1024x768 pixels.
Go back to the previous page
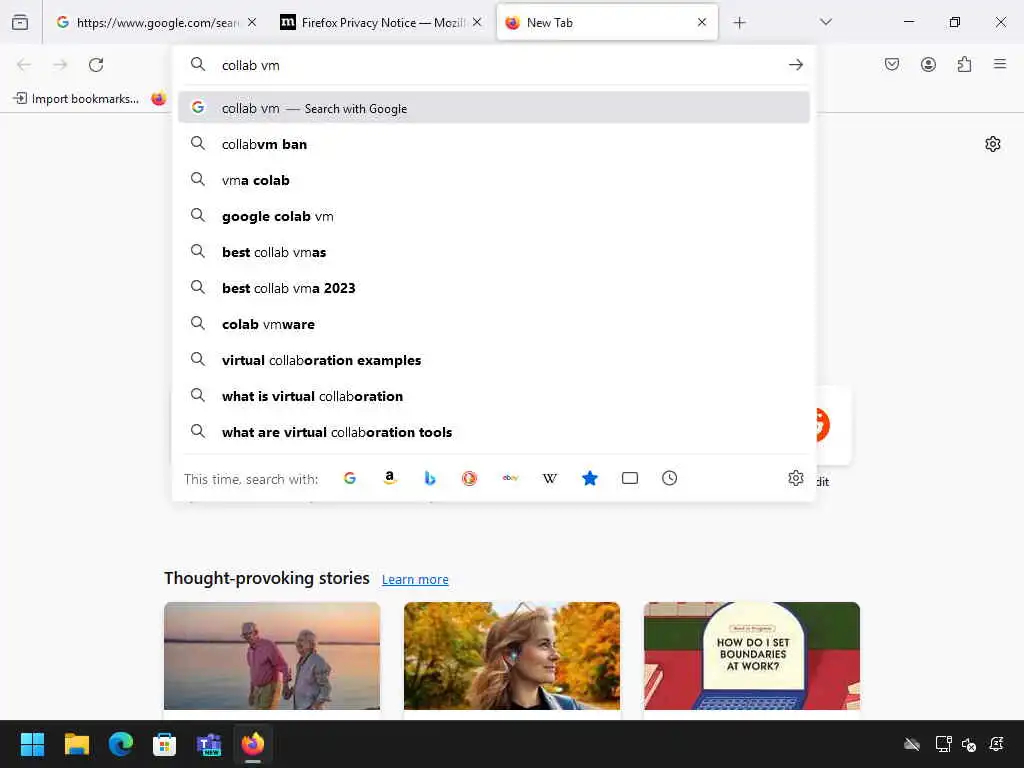tap(24, 65)
